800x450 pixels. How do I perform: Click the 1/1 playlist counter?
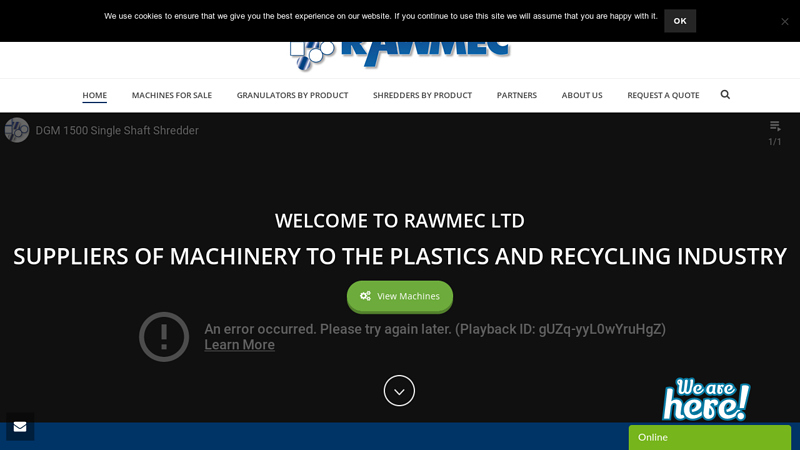click(774, 142)
